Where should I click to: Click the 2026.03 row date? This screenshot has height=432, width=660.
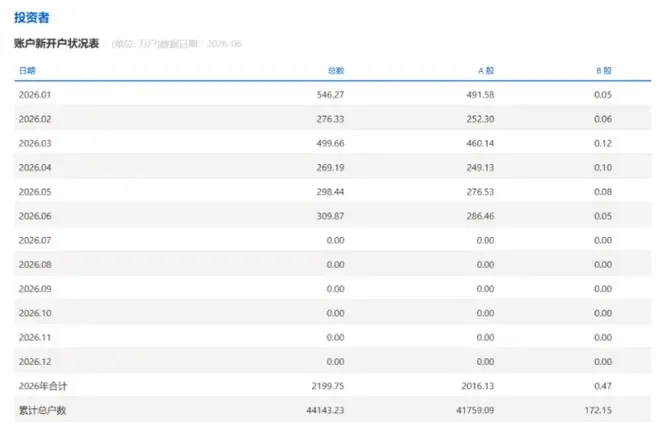[35, 143]
